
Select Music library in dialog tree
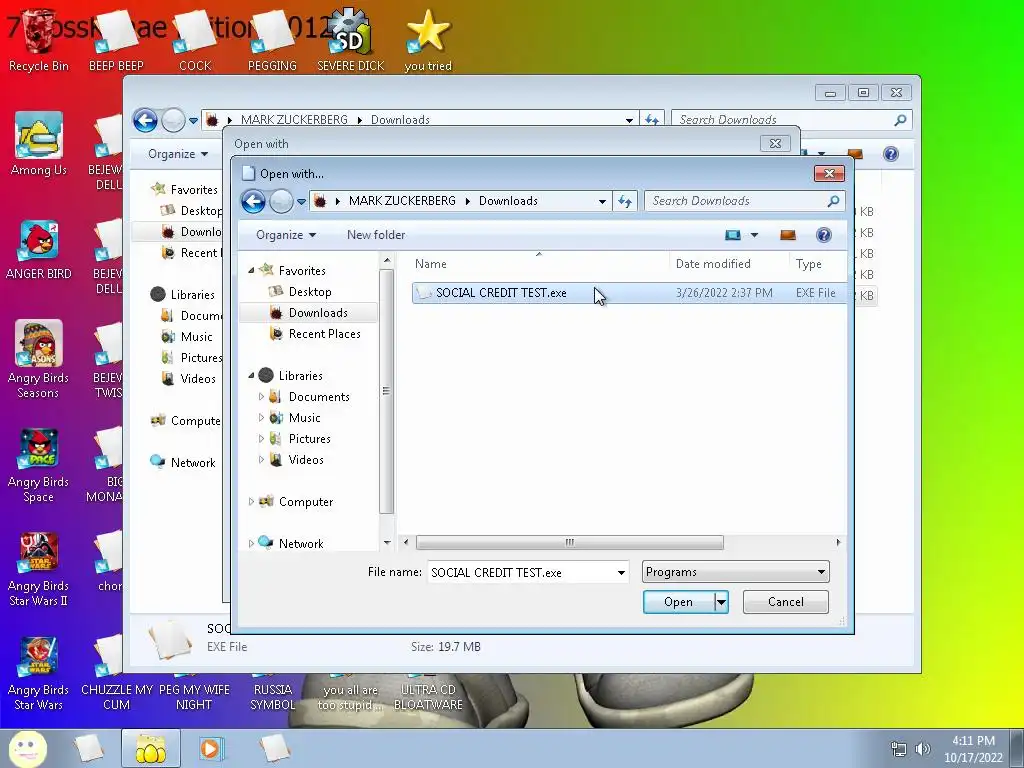point(305,418)
